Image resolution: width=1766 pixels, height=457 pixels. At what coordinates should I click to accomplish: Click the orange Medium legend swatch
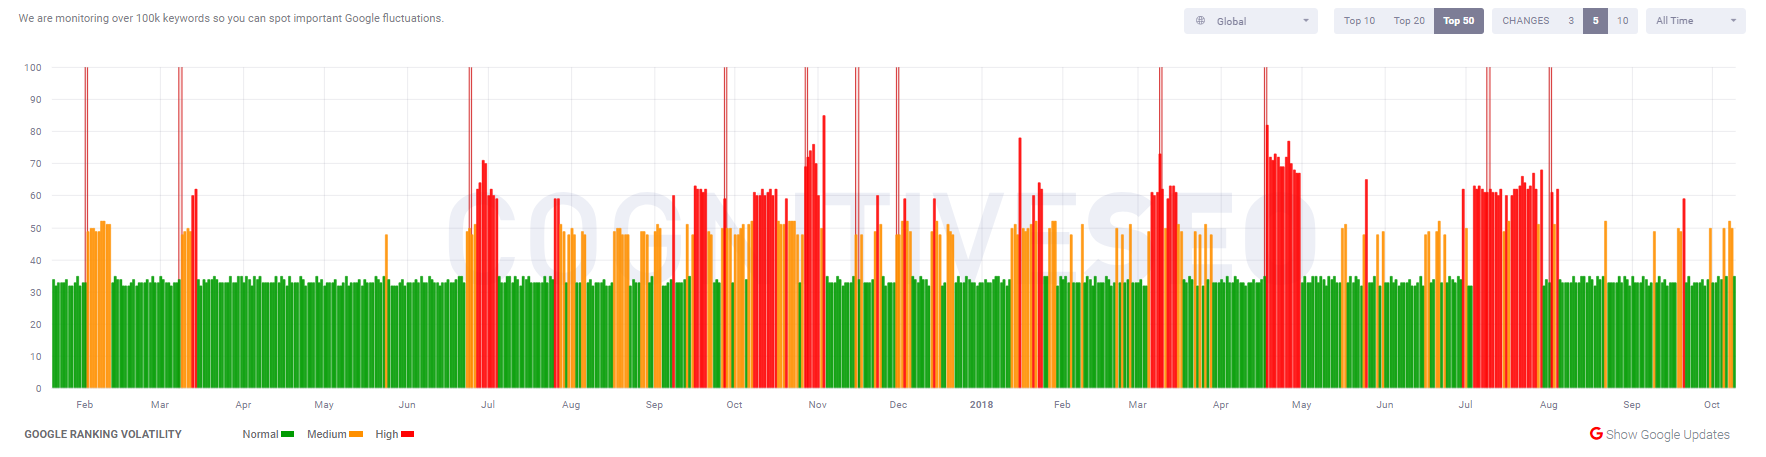pyautogui.click(x=356, y=434)
